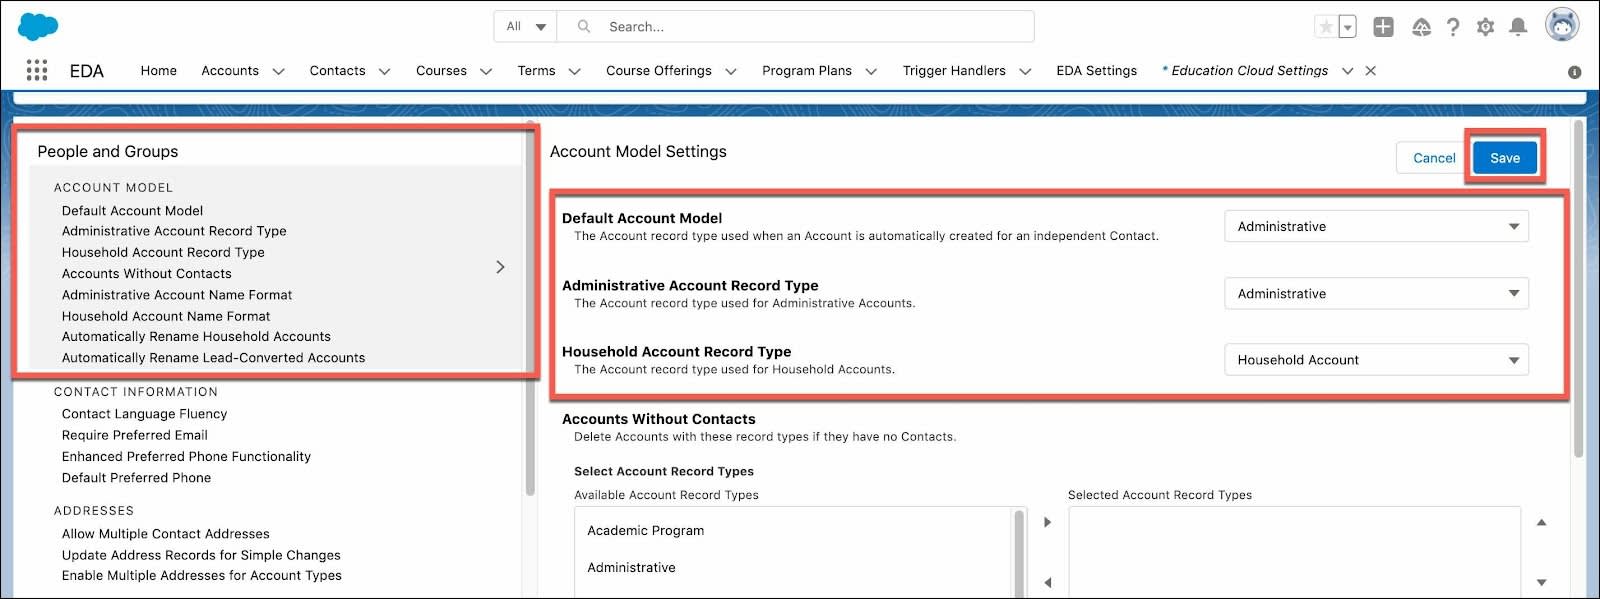1600x599 pixels.
Task: Open the Contacts tab
Action: coord(337,71)
